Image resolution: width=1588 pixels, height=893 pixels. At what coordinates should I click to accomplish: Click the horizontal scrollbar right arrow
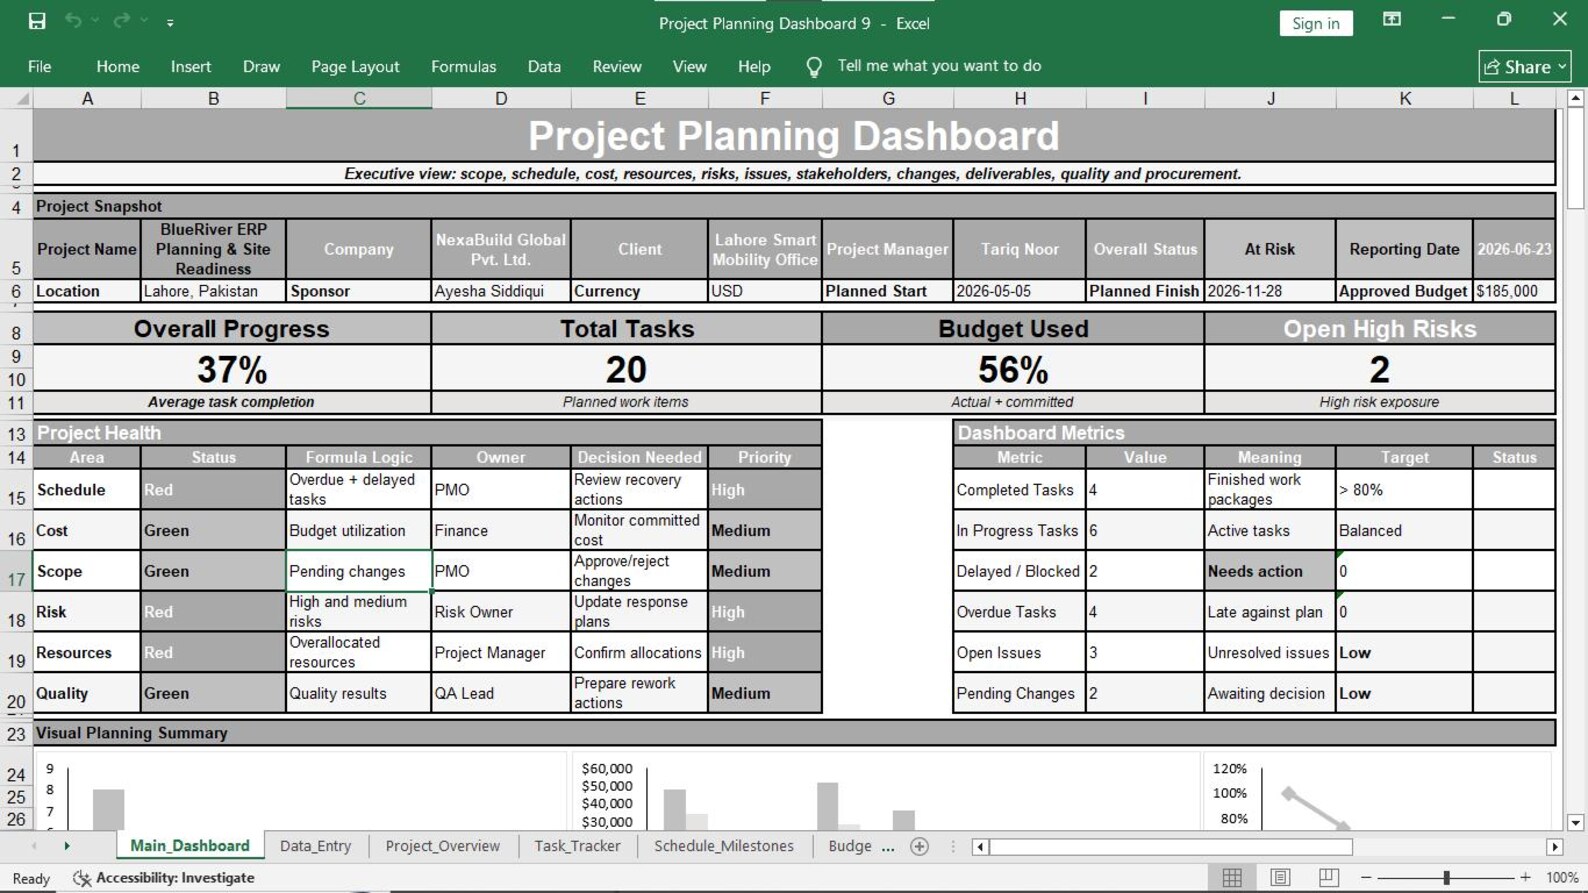pyautogui.click(x=1554, y=847)
